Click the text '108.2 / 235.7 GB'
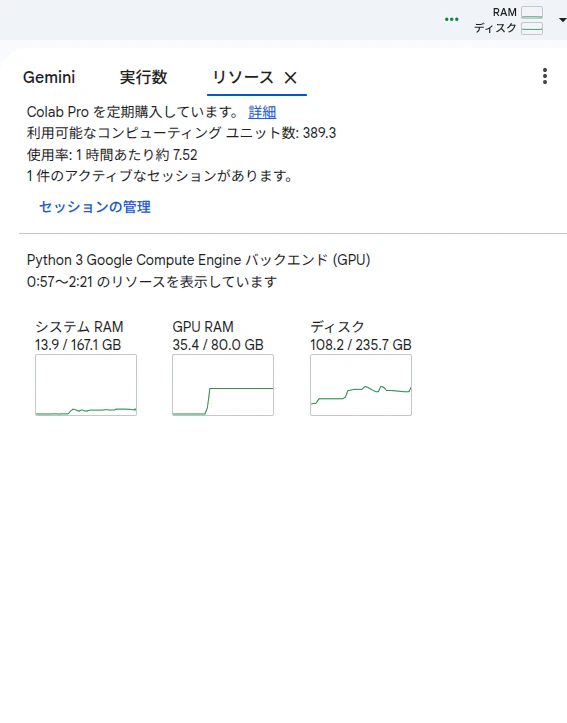This screenshot has height=723, width=567. 360,345
